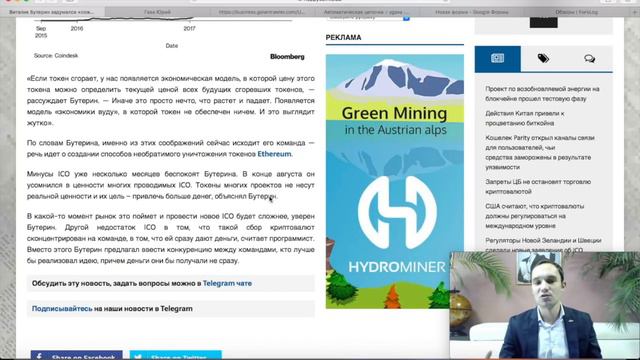Click the '2017' label on chart axis

point(189,29)
